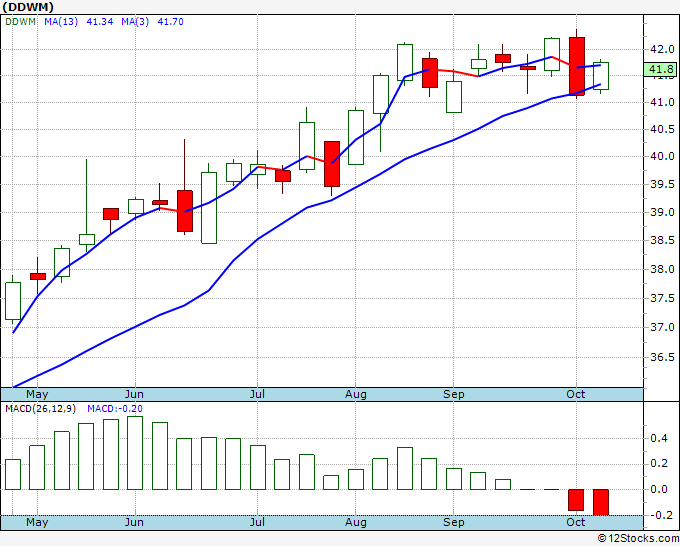The image size is (680, 546).
Task: Click Jun on the price chart axis
Action: [x=134, y=394]
